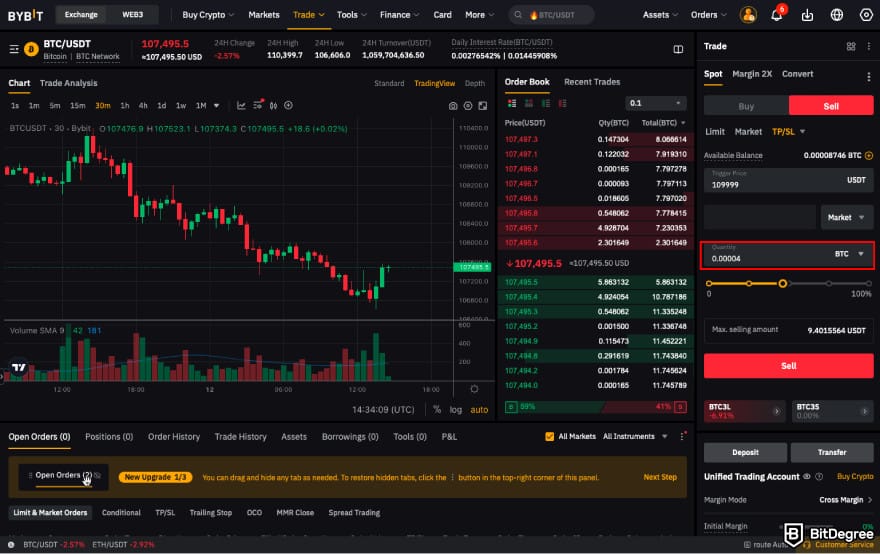
Task: Click the Transfer button
Action: (x=832, y=452)
